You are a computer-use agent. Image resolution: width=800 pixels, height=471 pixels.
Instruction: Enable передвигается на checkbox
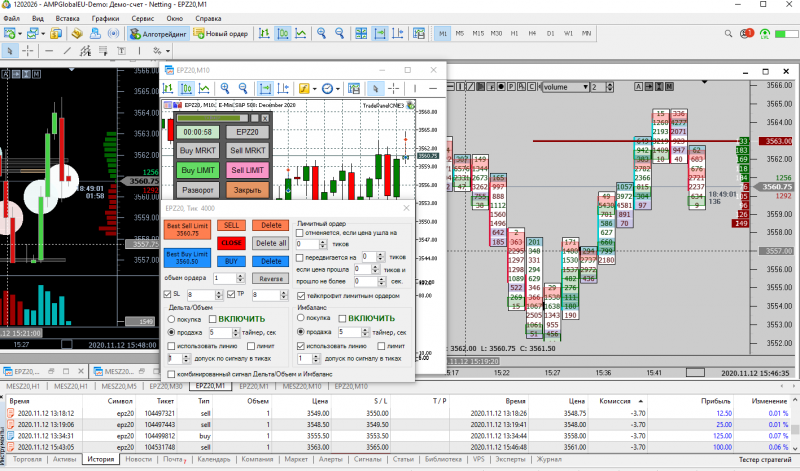click(x=299, y=257)
